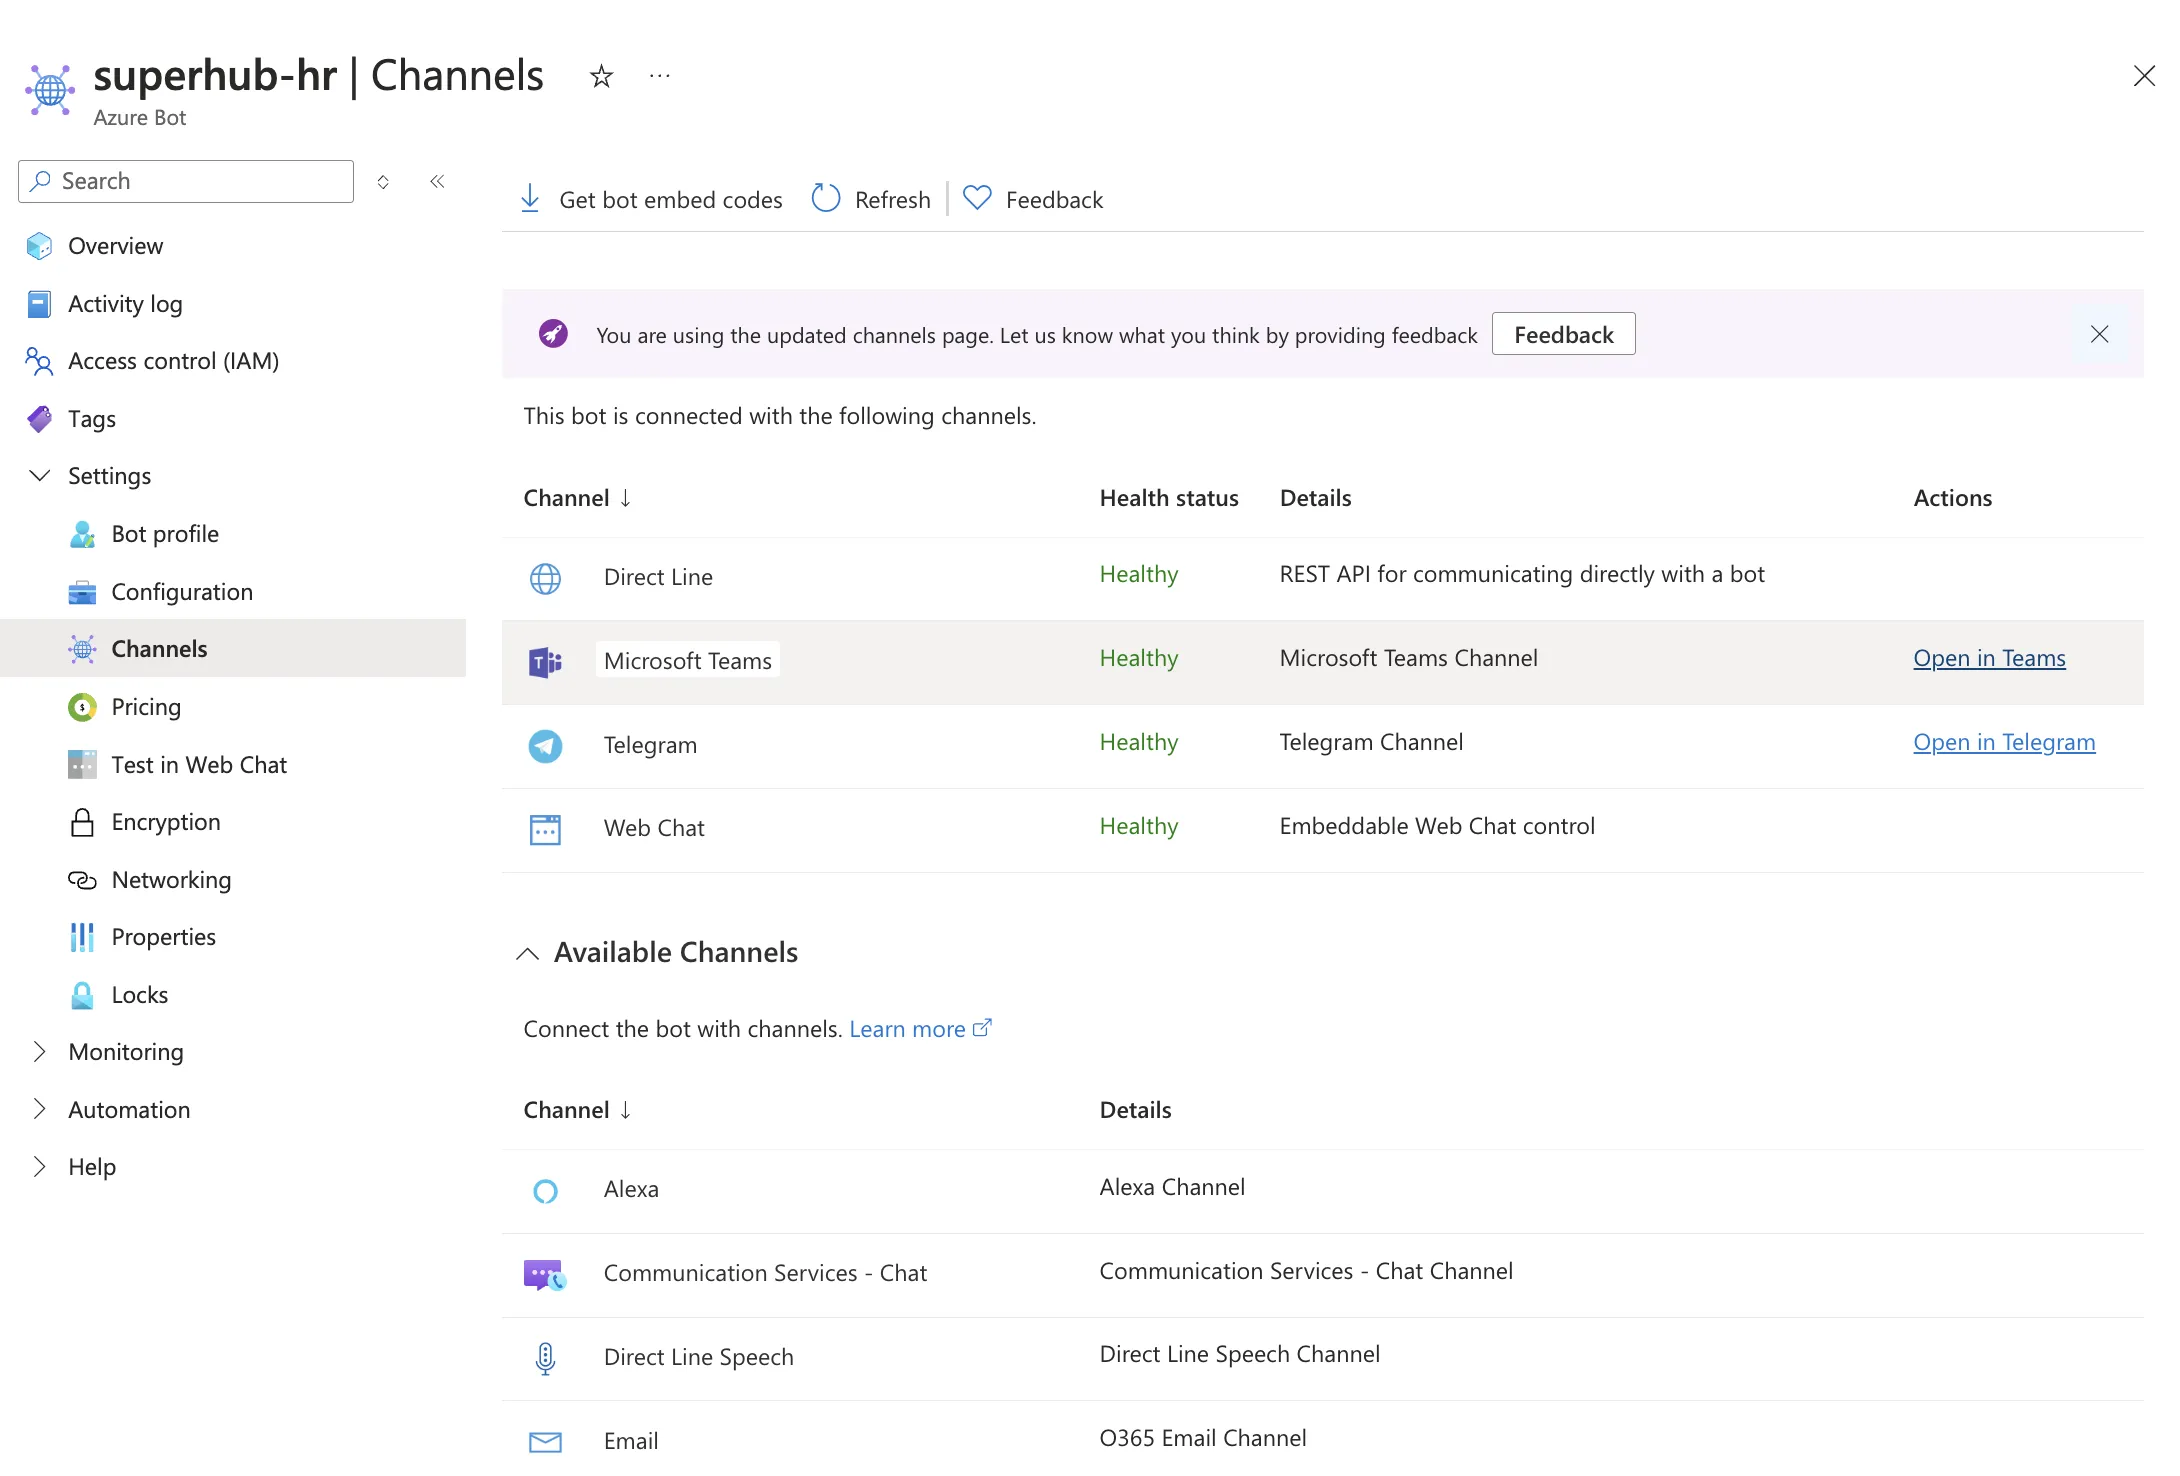Click the Alexa channel icon
The height and width of the screenshot is (1476, 2180).
pyautogui.click(x=545, y=1190)
